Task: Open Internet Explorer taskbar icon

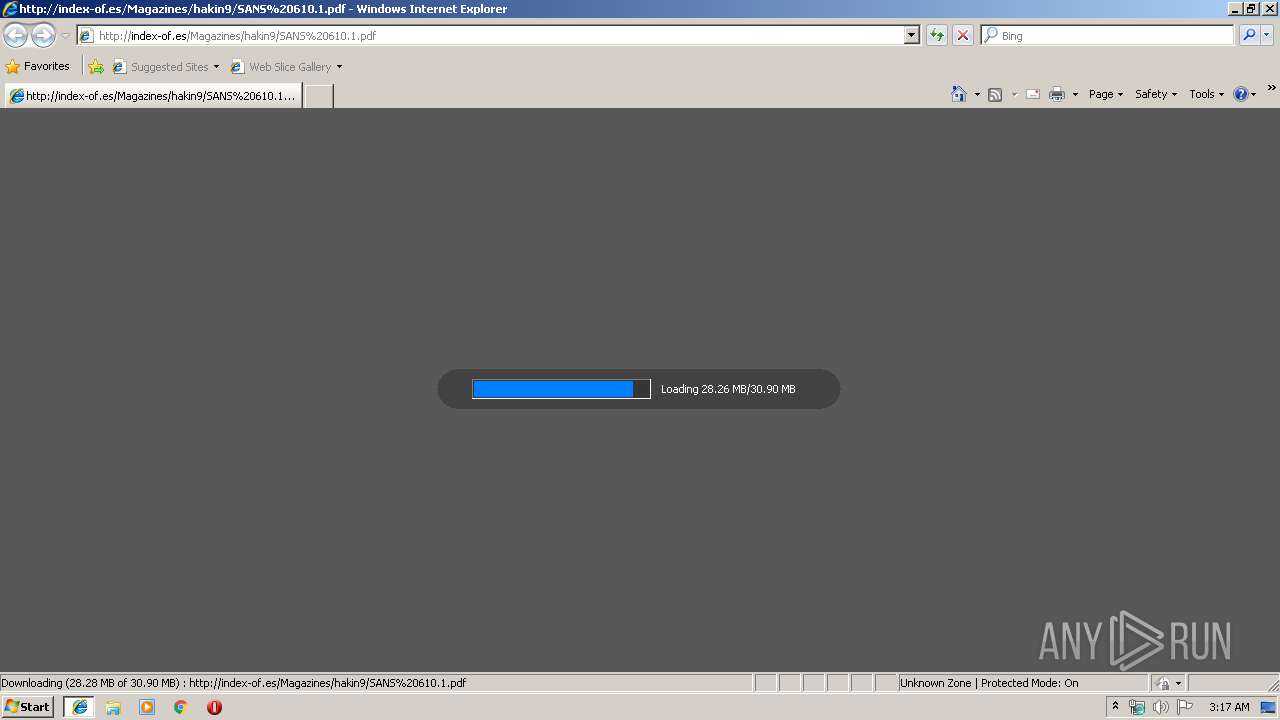Action: 80,707
